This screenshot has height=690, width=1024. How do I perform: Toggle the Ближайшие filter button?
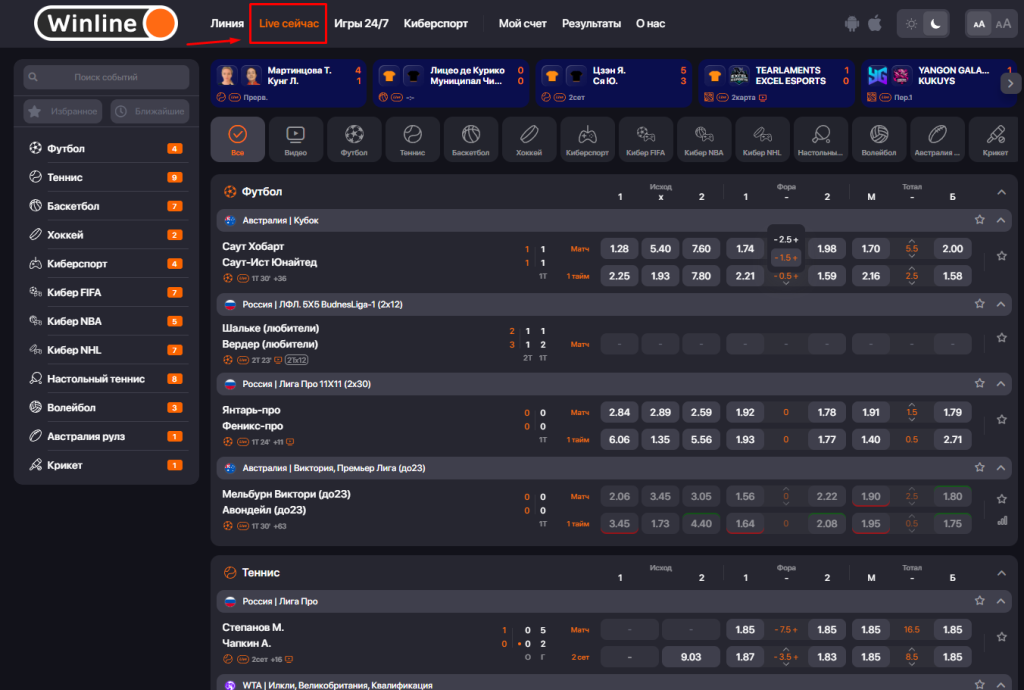click(x=150, y=112)
